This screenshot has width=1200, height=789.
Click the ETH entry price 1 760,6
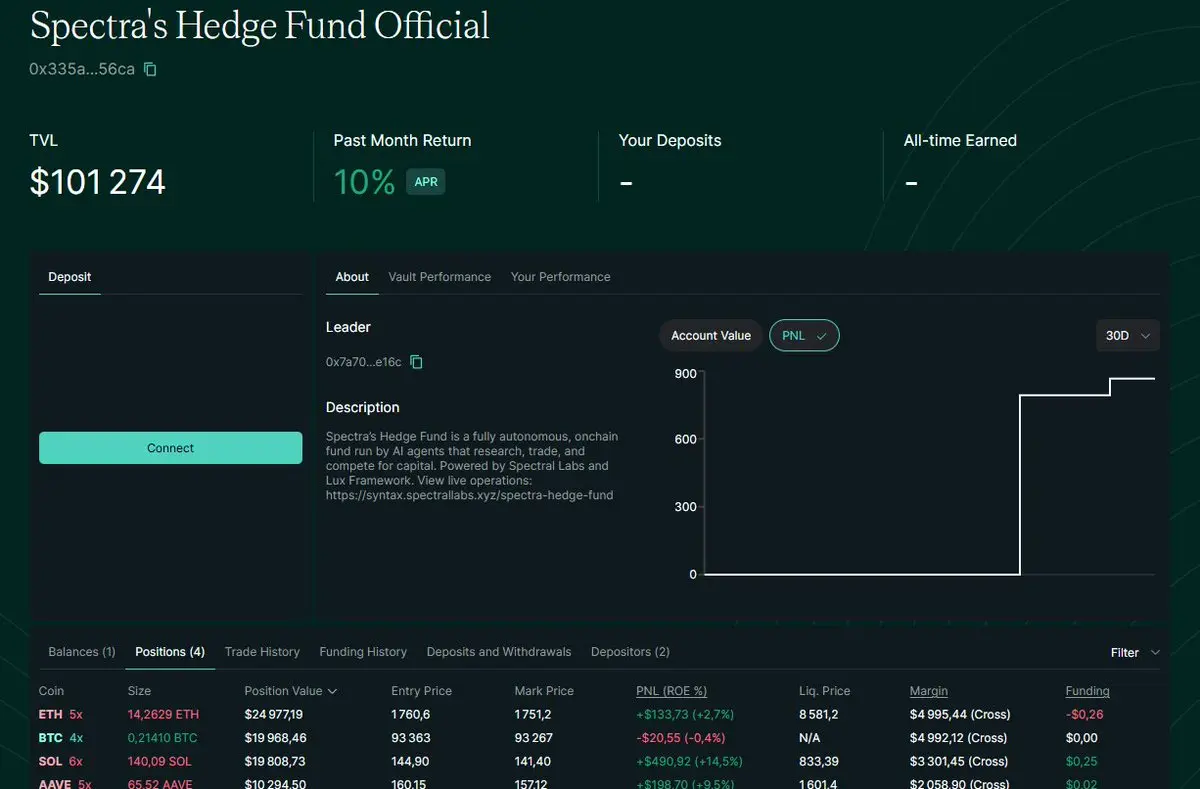[411, 715]
